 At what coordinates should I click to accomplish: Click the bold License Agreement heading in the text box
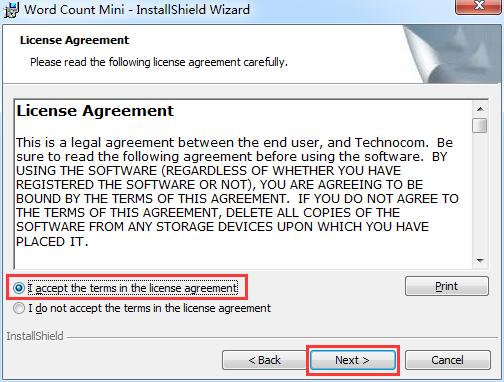coord(95,111)
